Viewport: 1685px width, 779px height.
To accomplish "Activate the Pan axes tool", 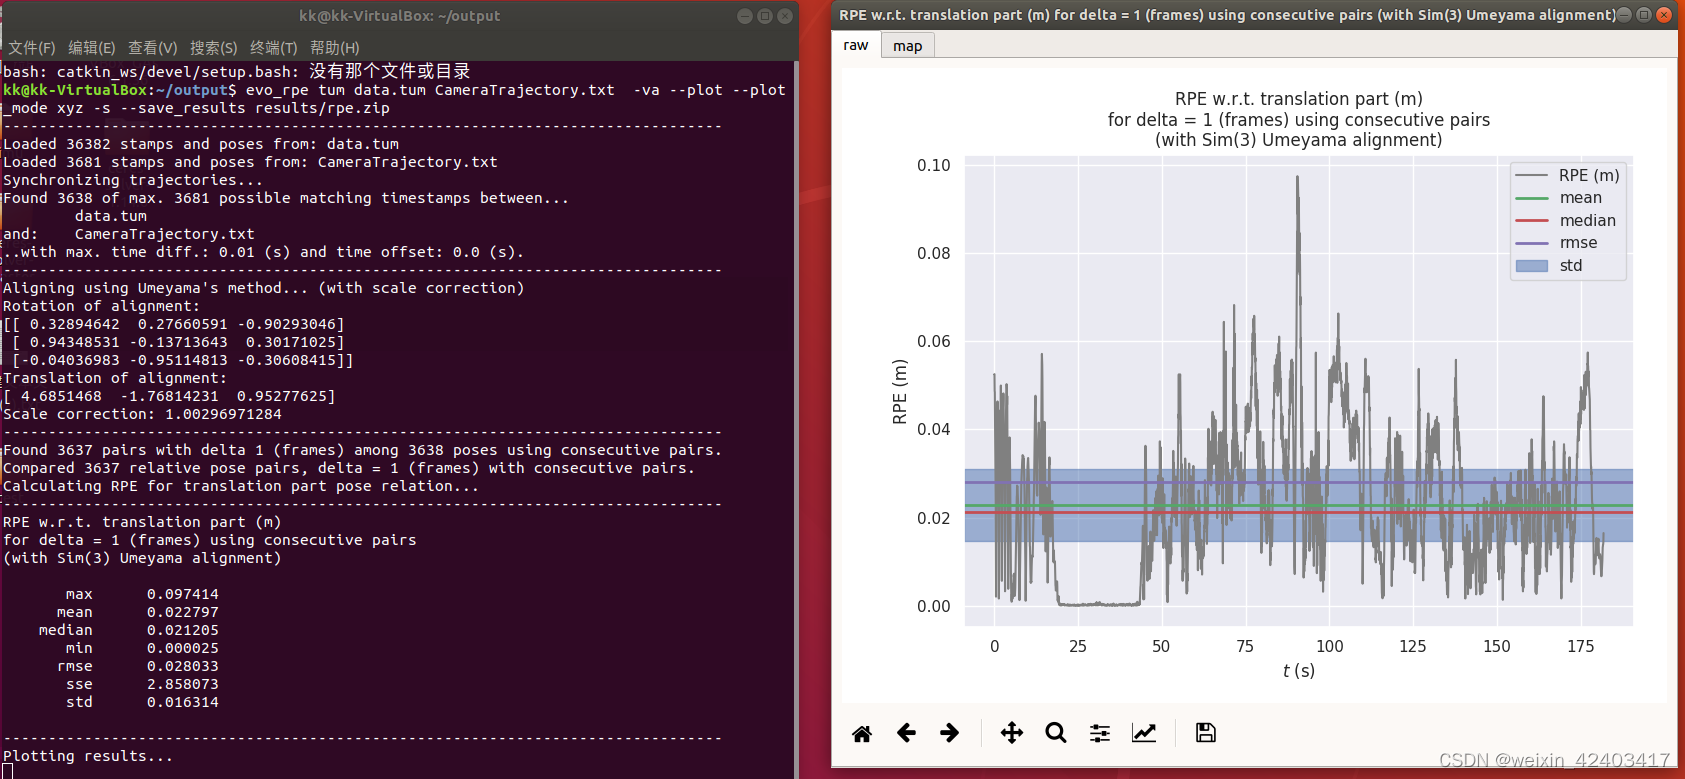I will 1012,733.
